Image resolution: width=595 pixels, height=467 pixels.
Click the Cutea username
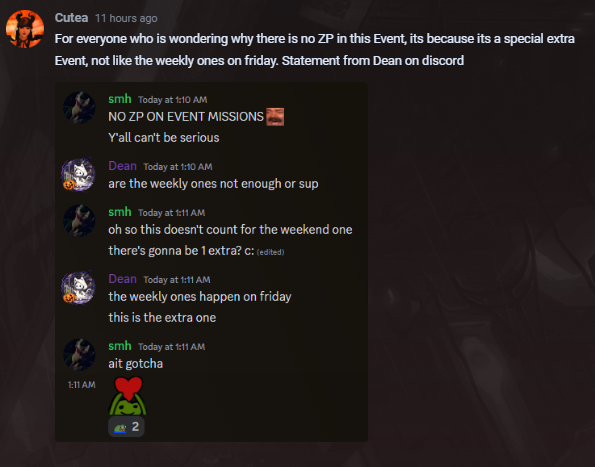(x=71, y=18)
